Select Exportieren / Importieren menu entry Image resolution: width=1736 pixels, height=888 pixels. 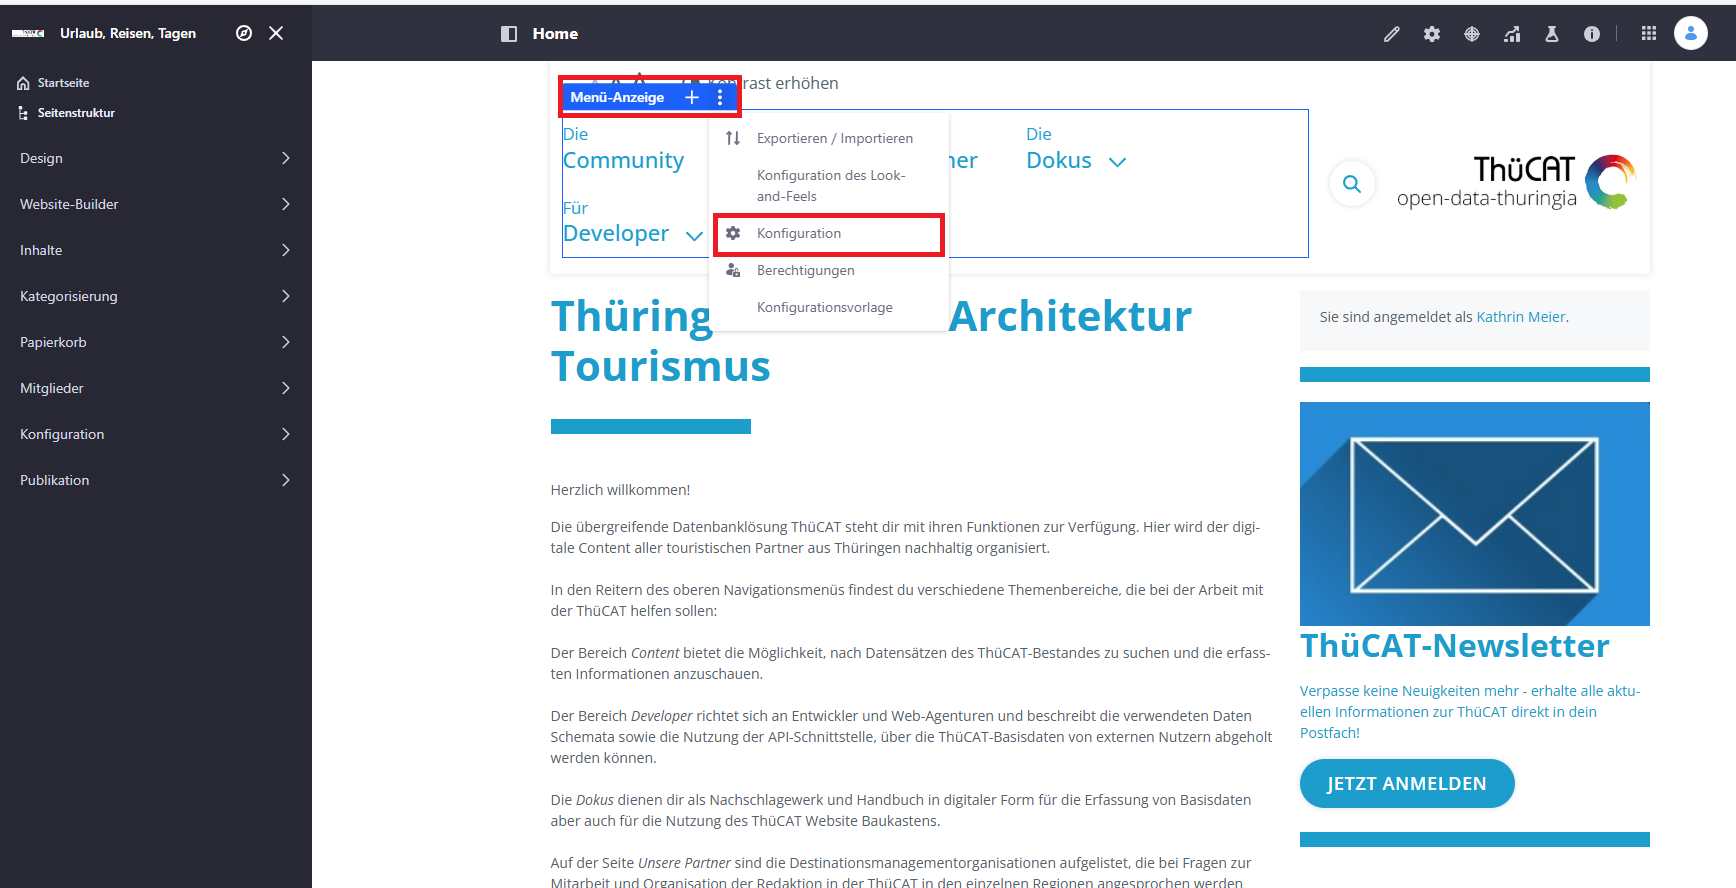(x=828, y=138)
